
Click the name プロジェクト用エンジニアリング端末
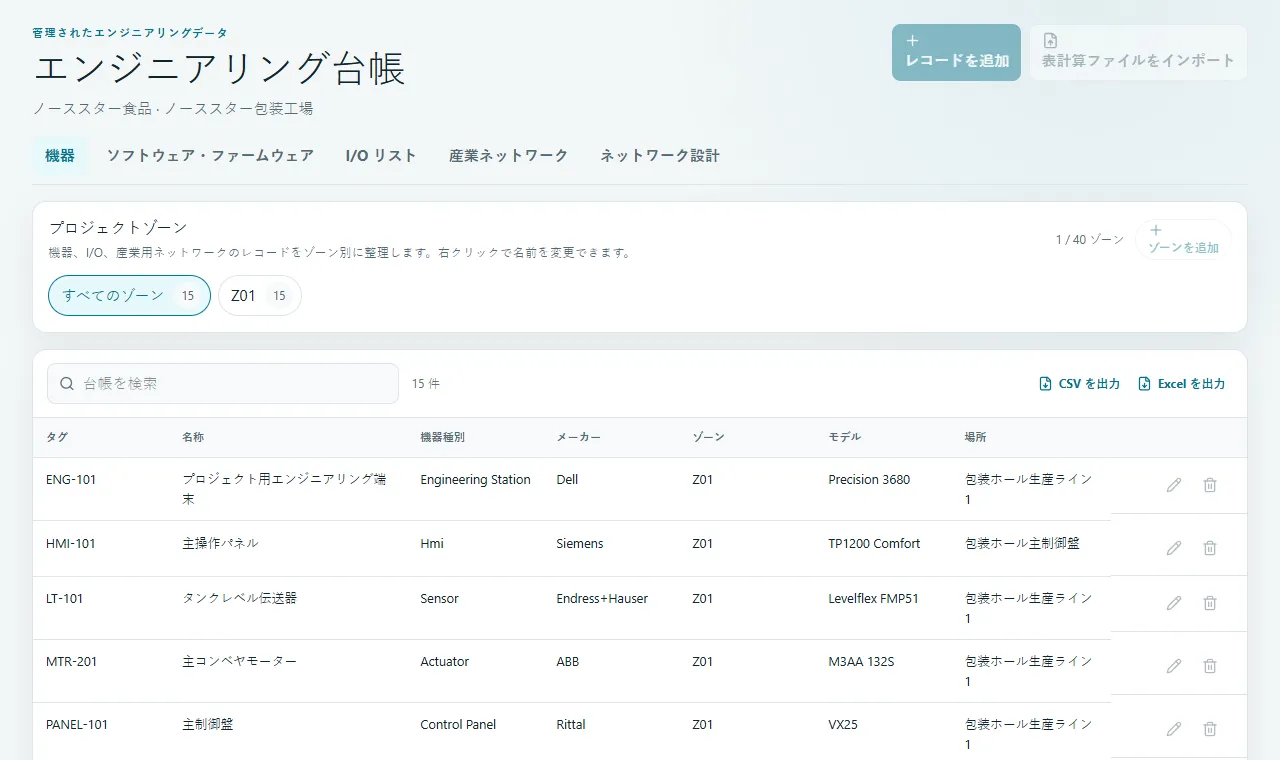(284, 489)
